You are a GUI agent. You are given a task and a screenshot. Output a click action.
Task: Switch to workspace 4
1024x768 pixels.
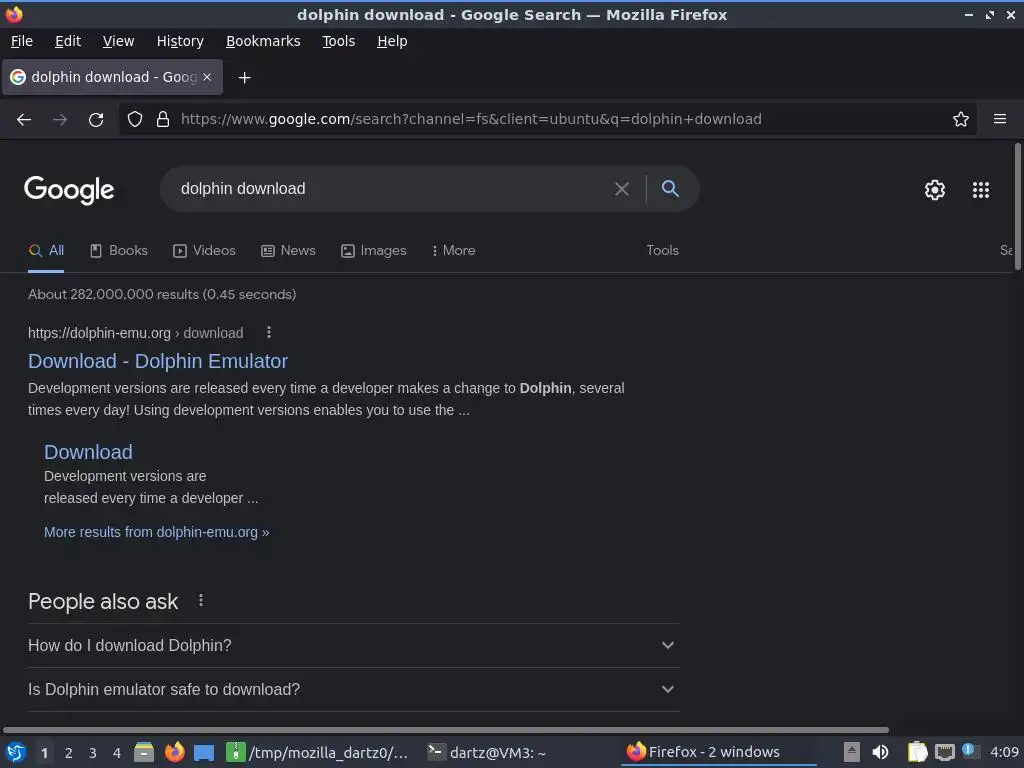[117, 753]
